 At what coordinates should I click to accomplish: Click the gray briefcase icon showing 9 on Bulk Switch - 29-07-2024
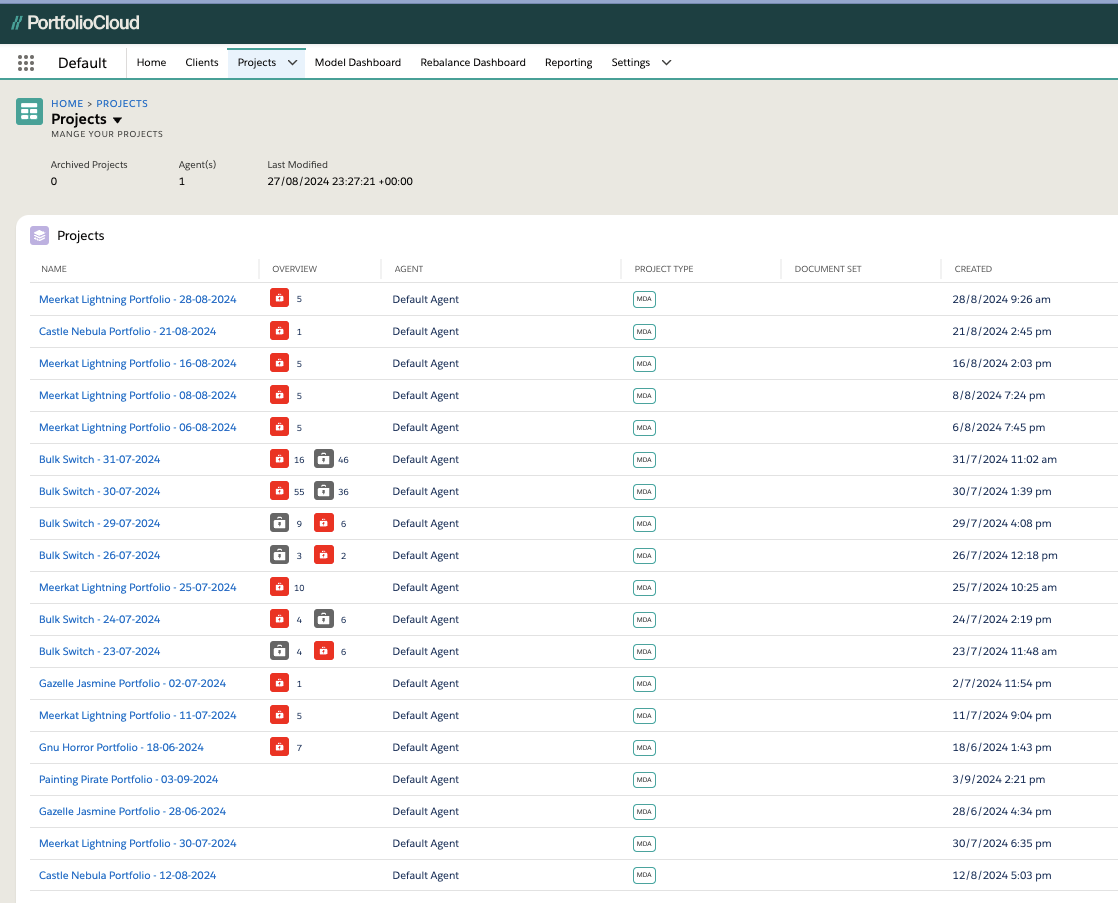[279, 522]
